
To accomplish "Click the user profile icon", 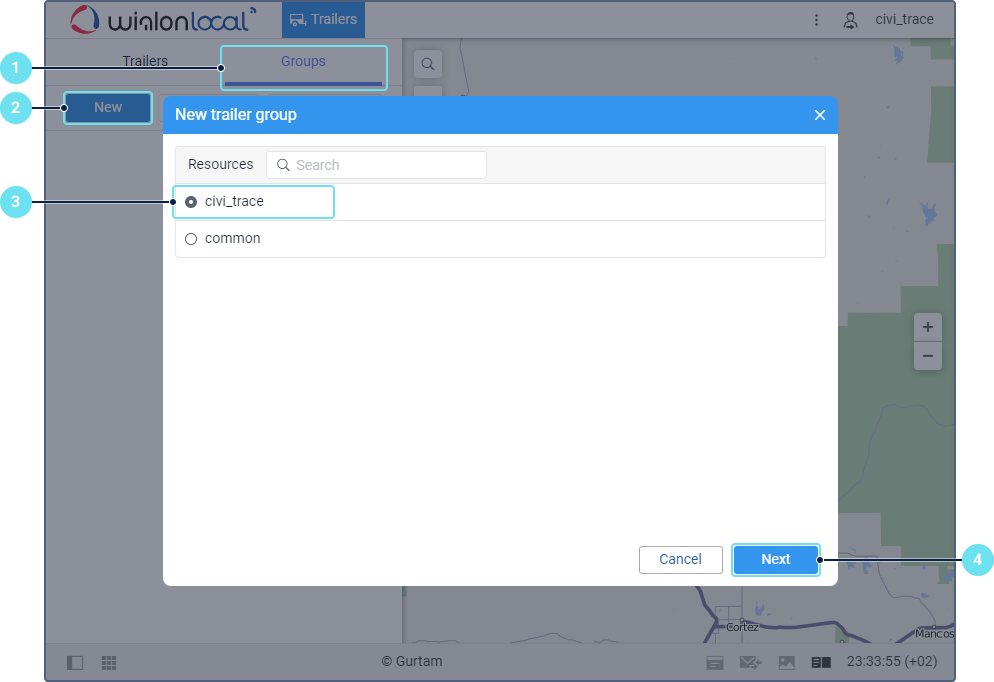I will (x=850, y=20).
